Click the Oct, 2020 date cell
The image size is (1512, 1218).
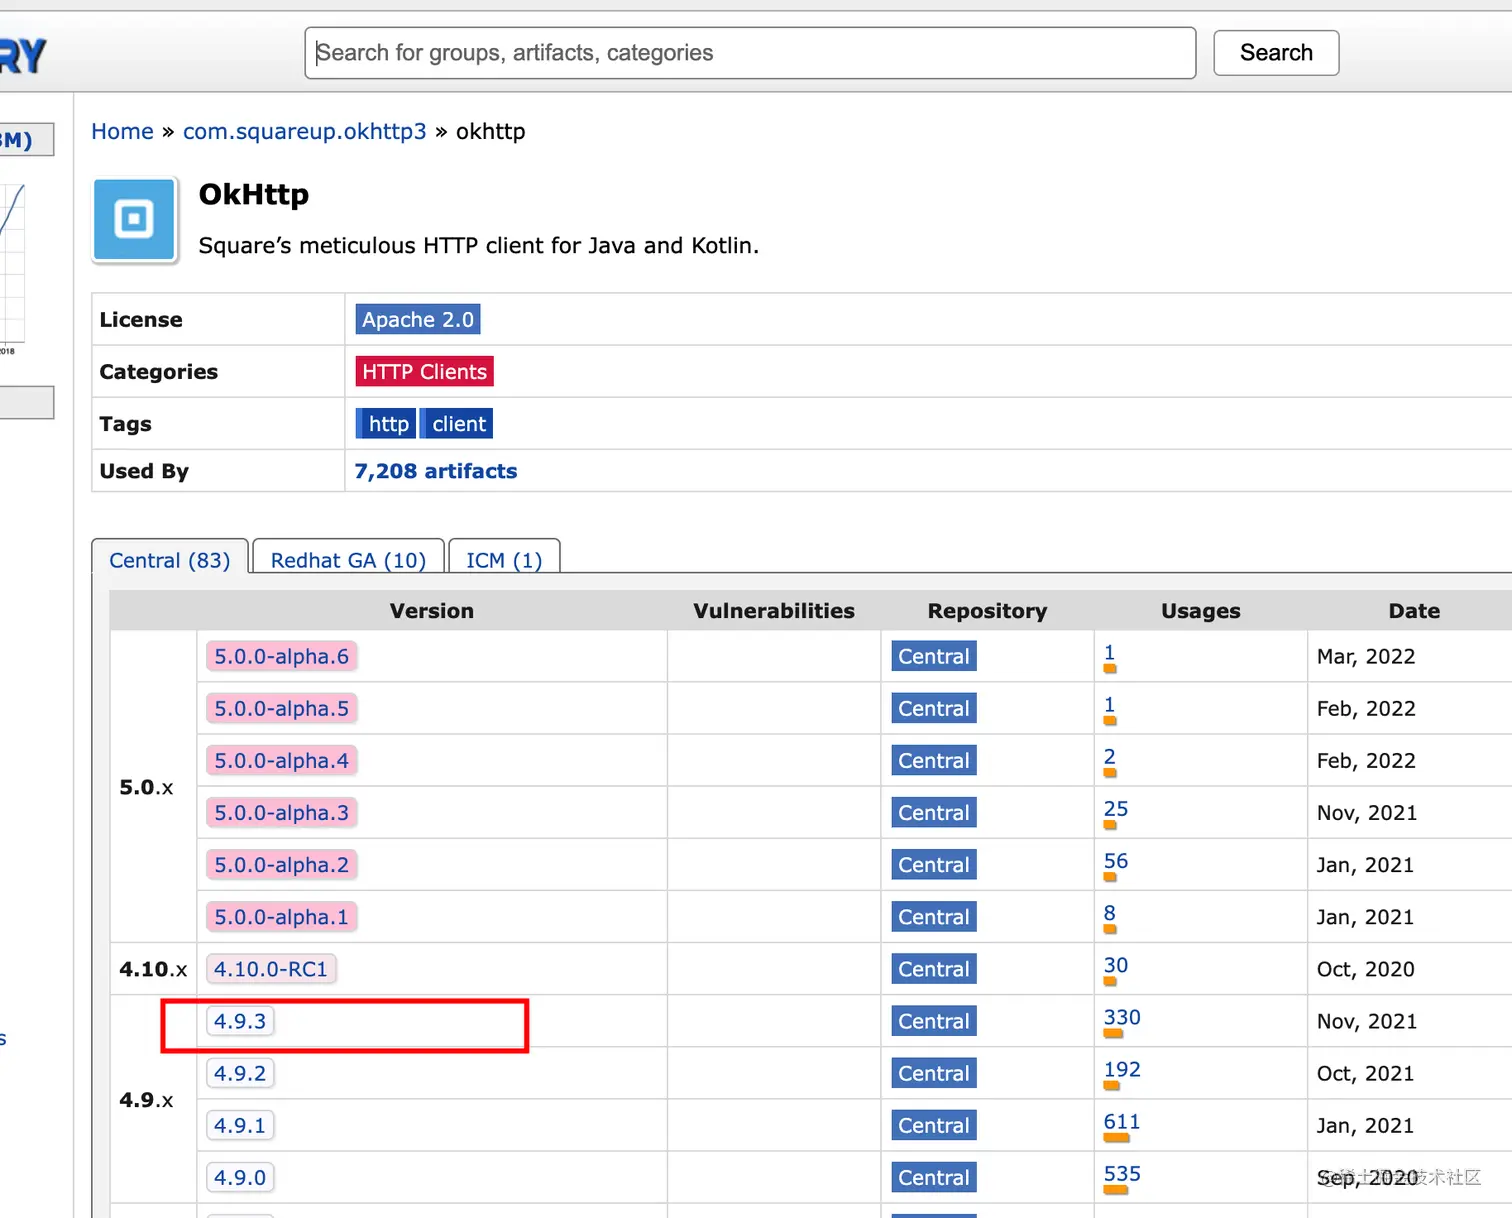pos(1366,969)
